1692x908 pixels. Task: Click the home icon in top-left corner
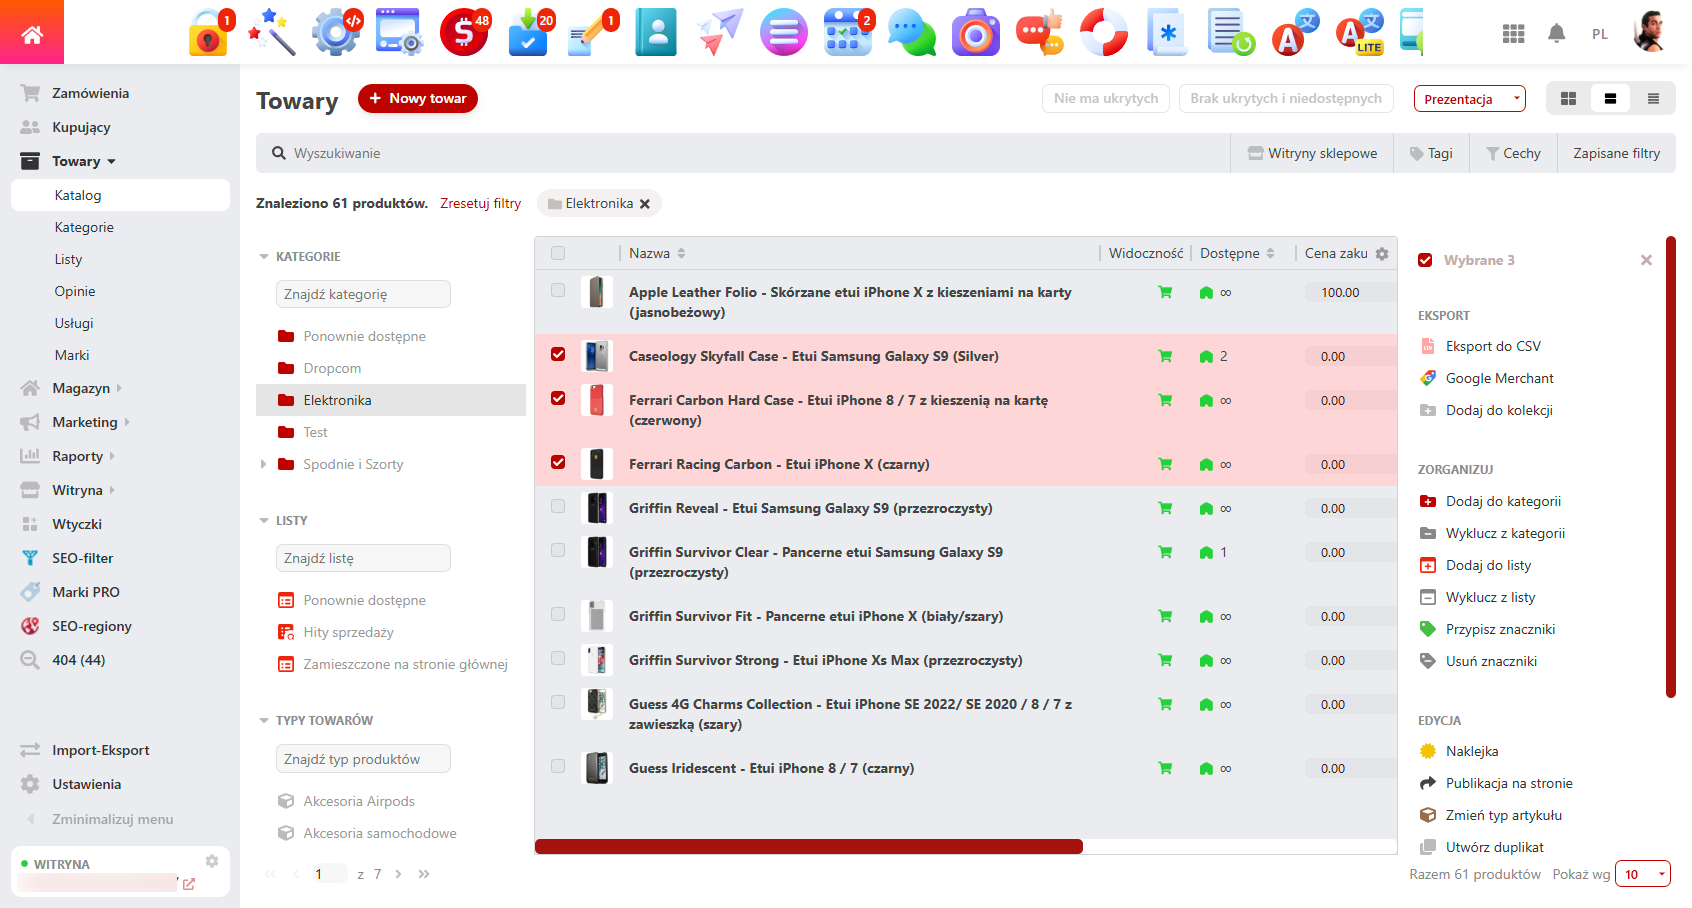[32, 34]
